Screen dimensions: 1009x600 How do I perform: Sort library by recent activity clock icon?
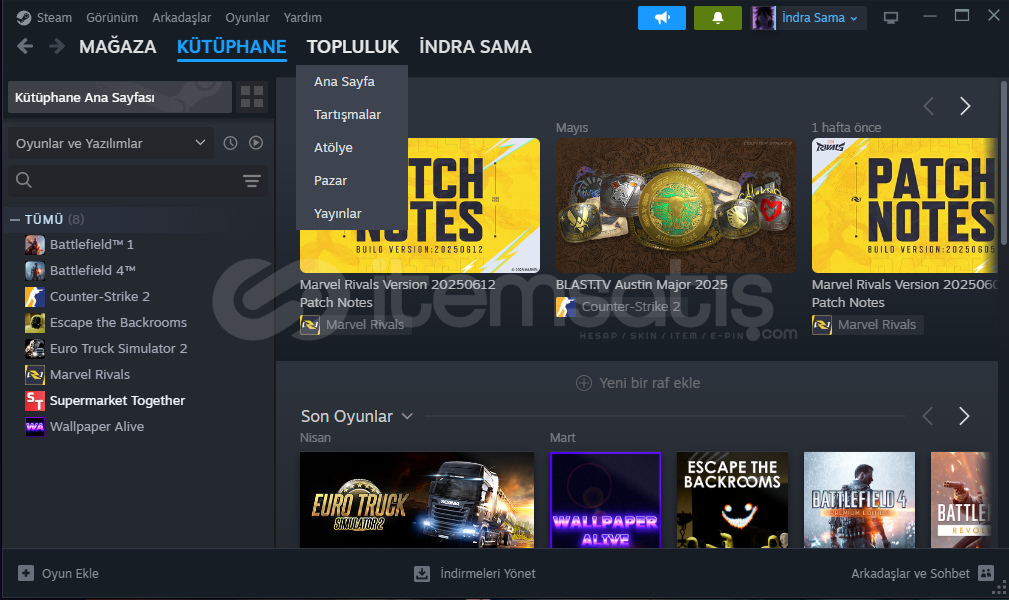tap(230, 143)
